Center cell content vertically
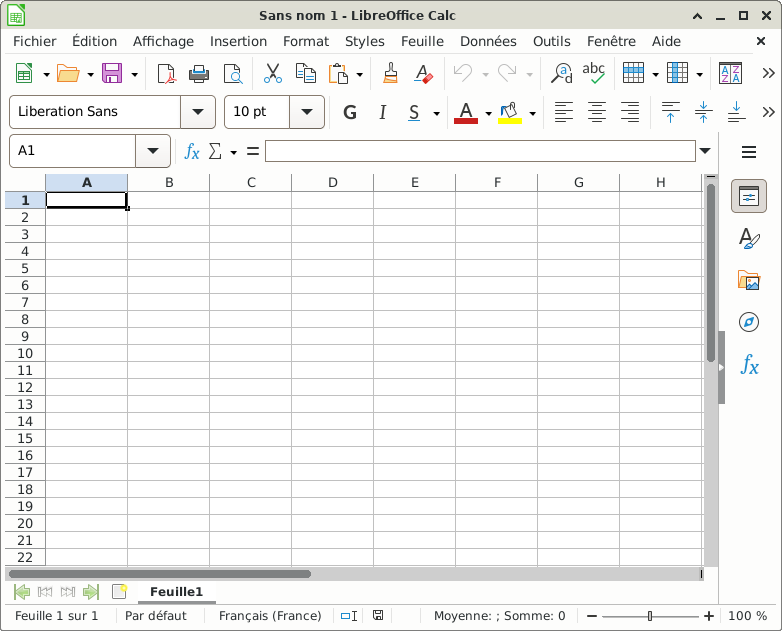Screen dimensions: 782x631 pyautogui.click(x=703, y=112)
